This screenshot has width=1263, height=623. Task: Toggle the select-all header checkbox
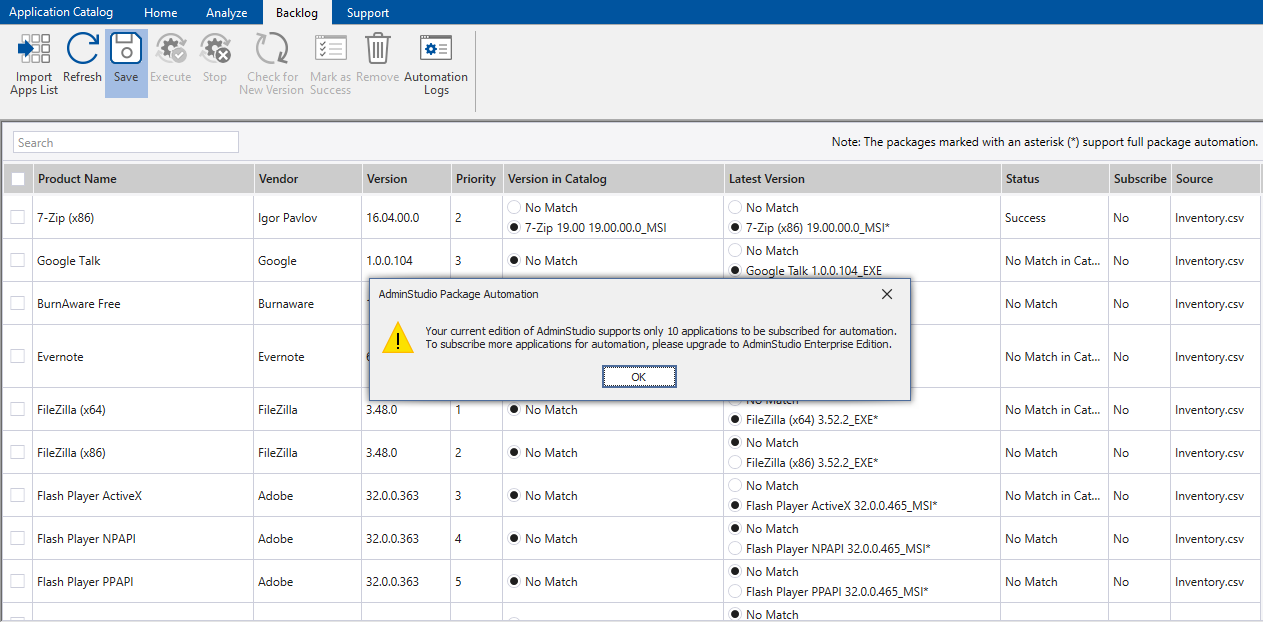pos(18,179)
